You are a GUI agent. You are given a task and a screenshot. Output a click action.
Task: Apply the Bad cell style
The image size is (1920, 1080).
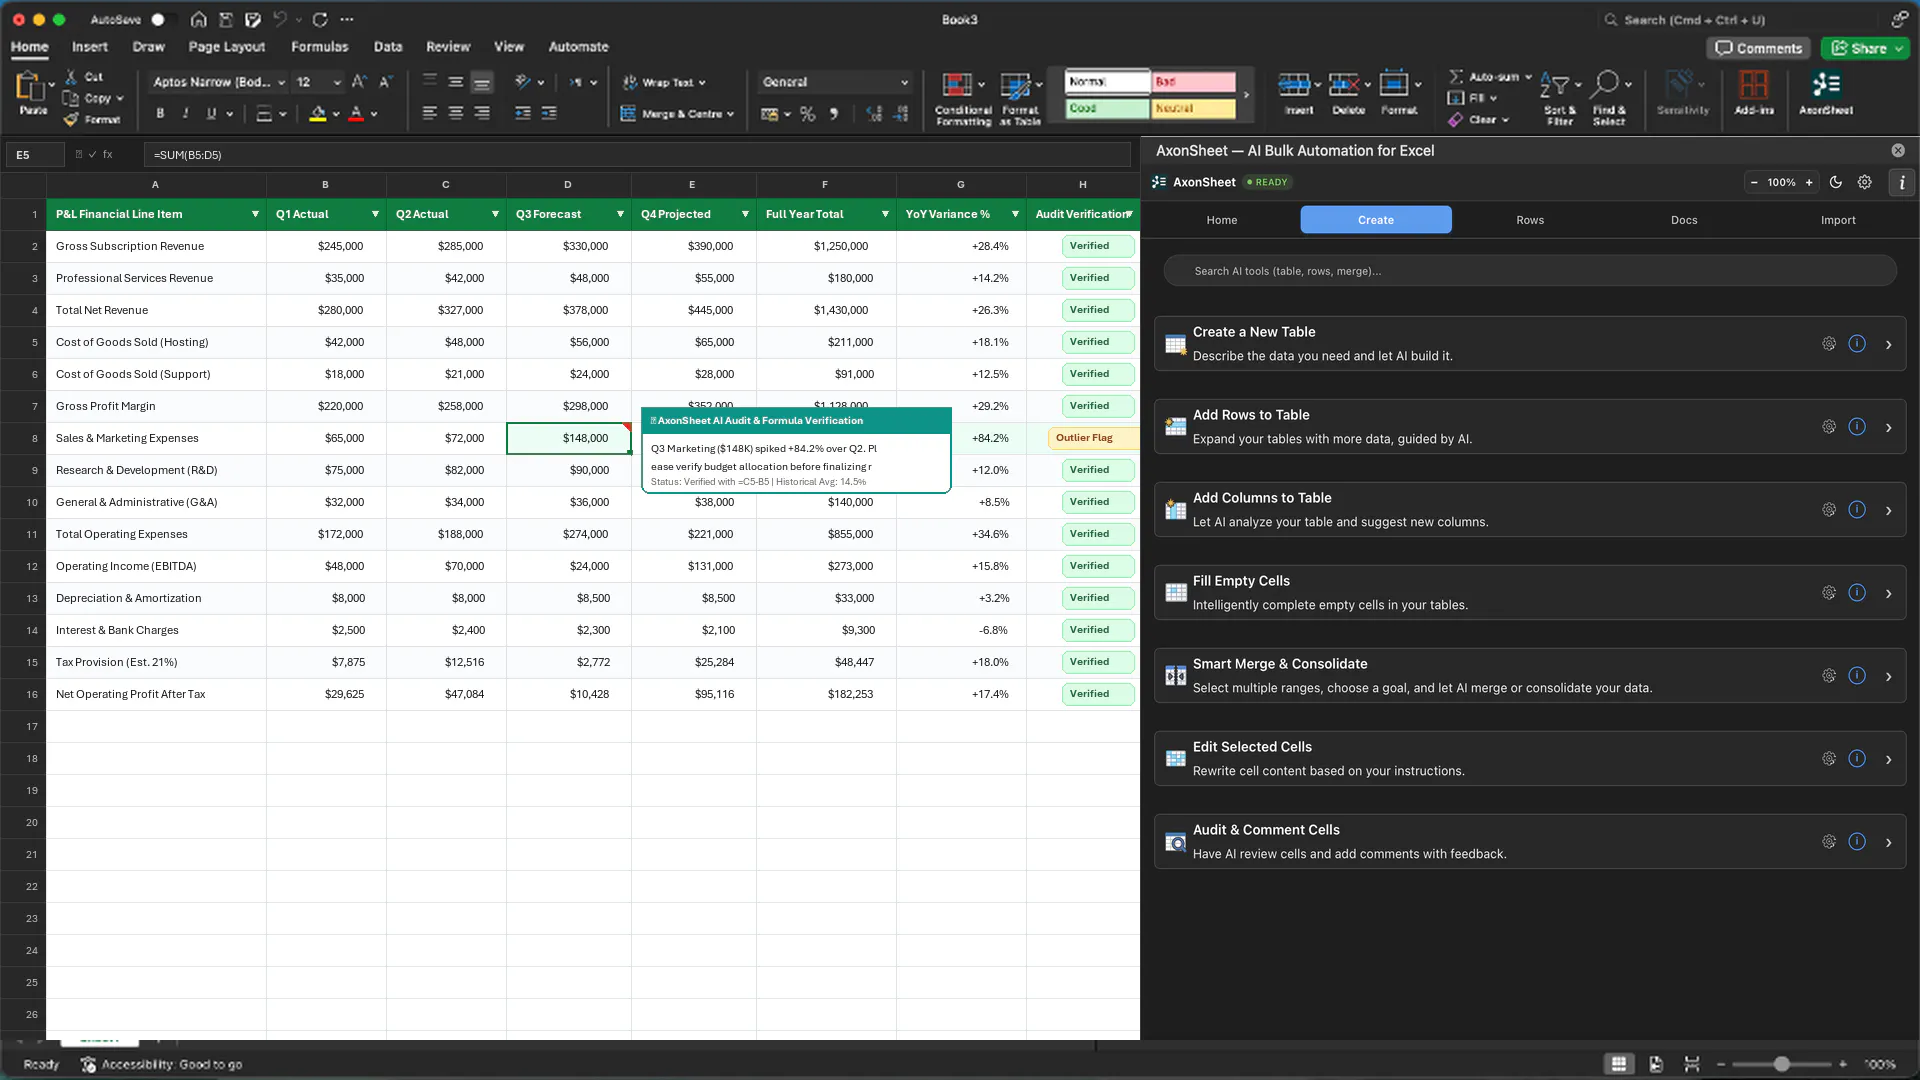(x=1194, y=82)
